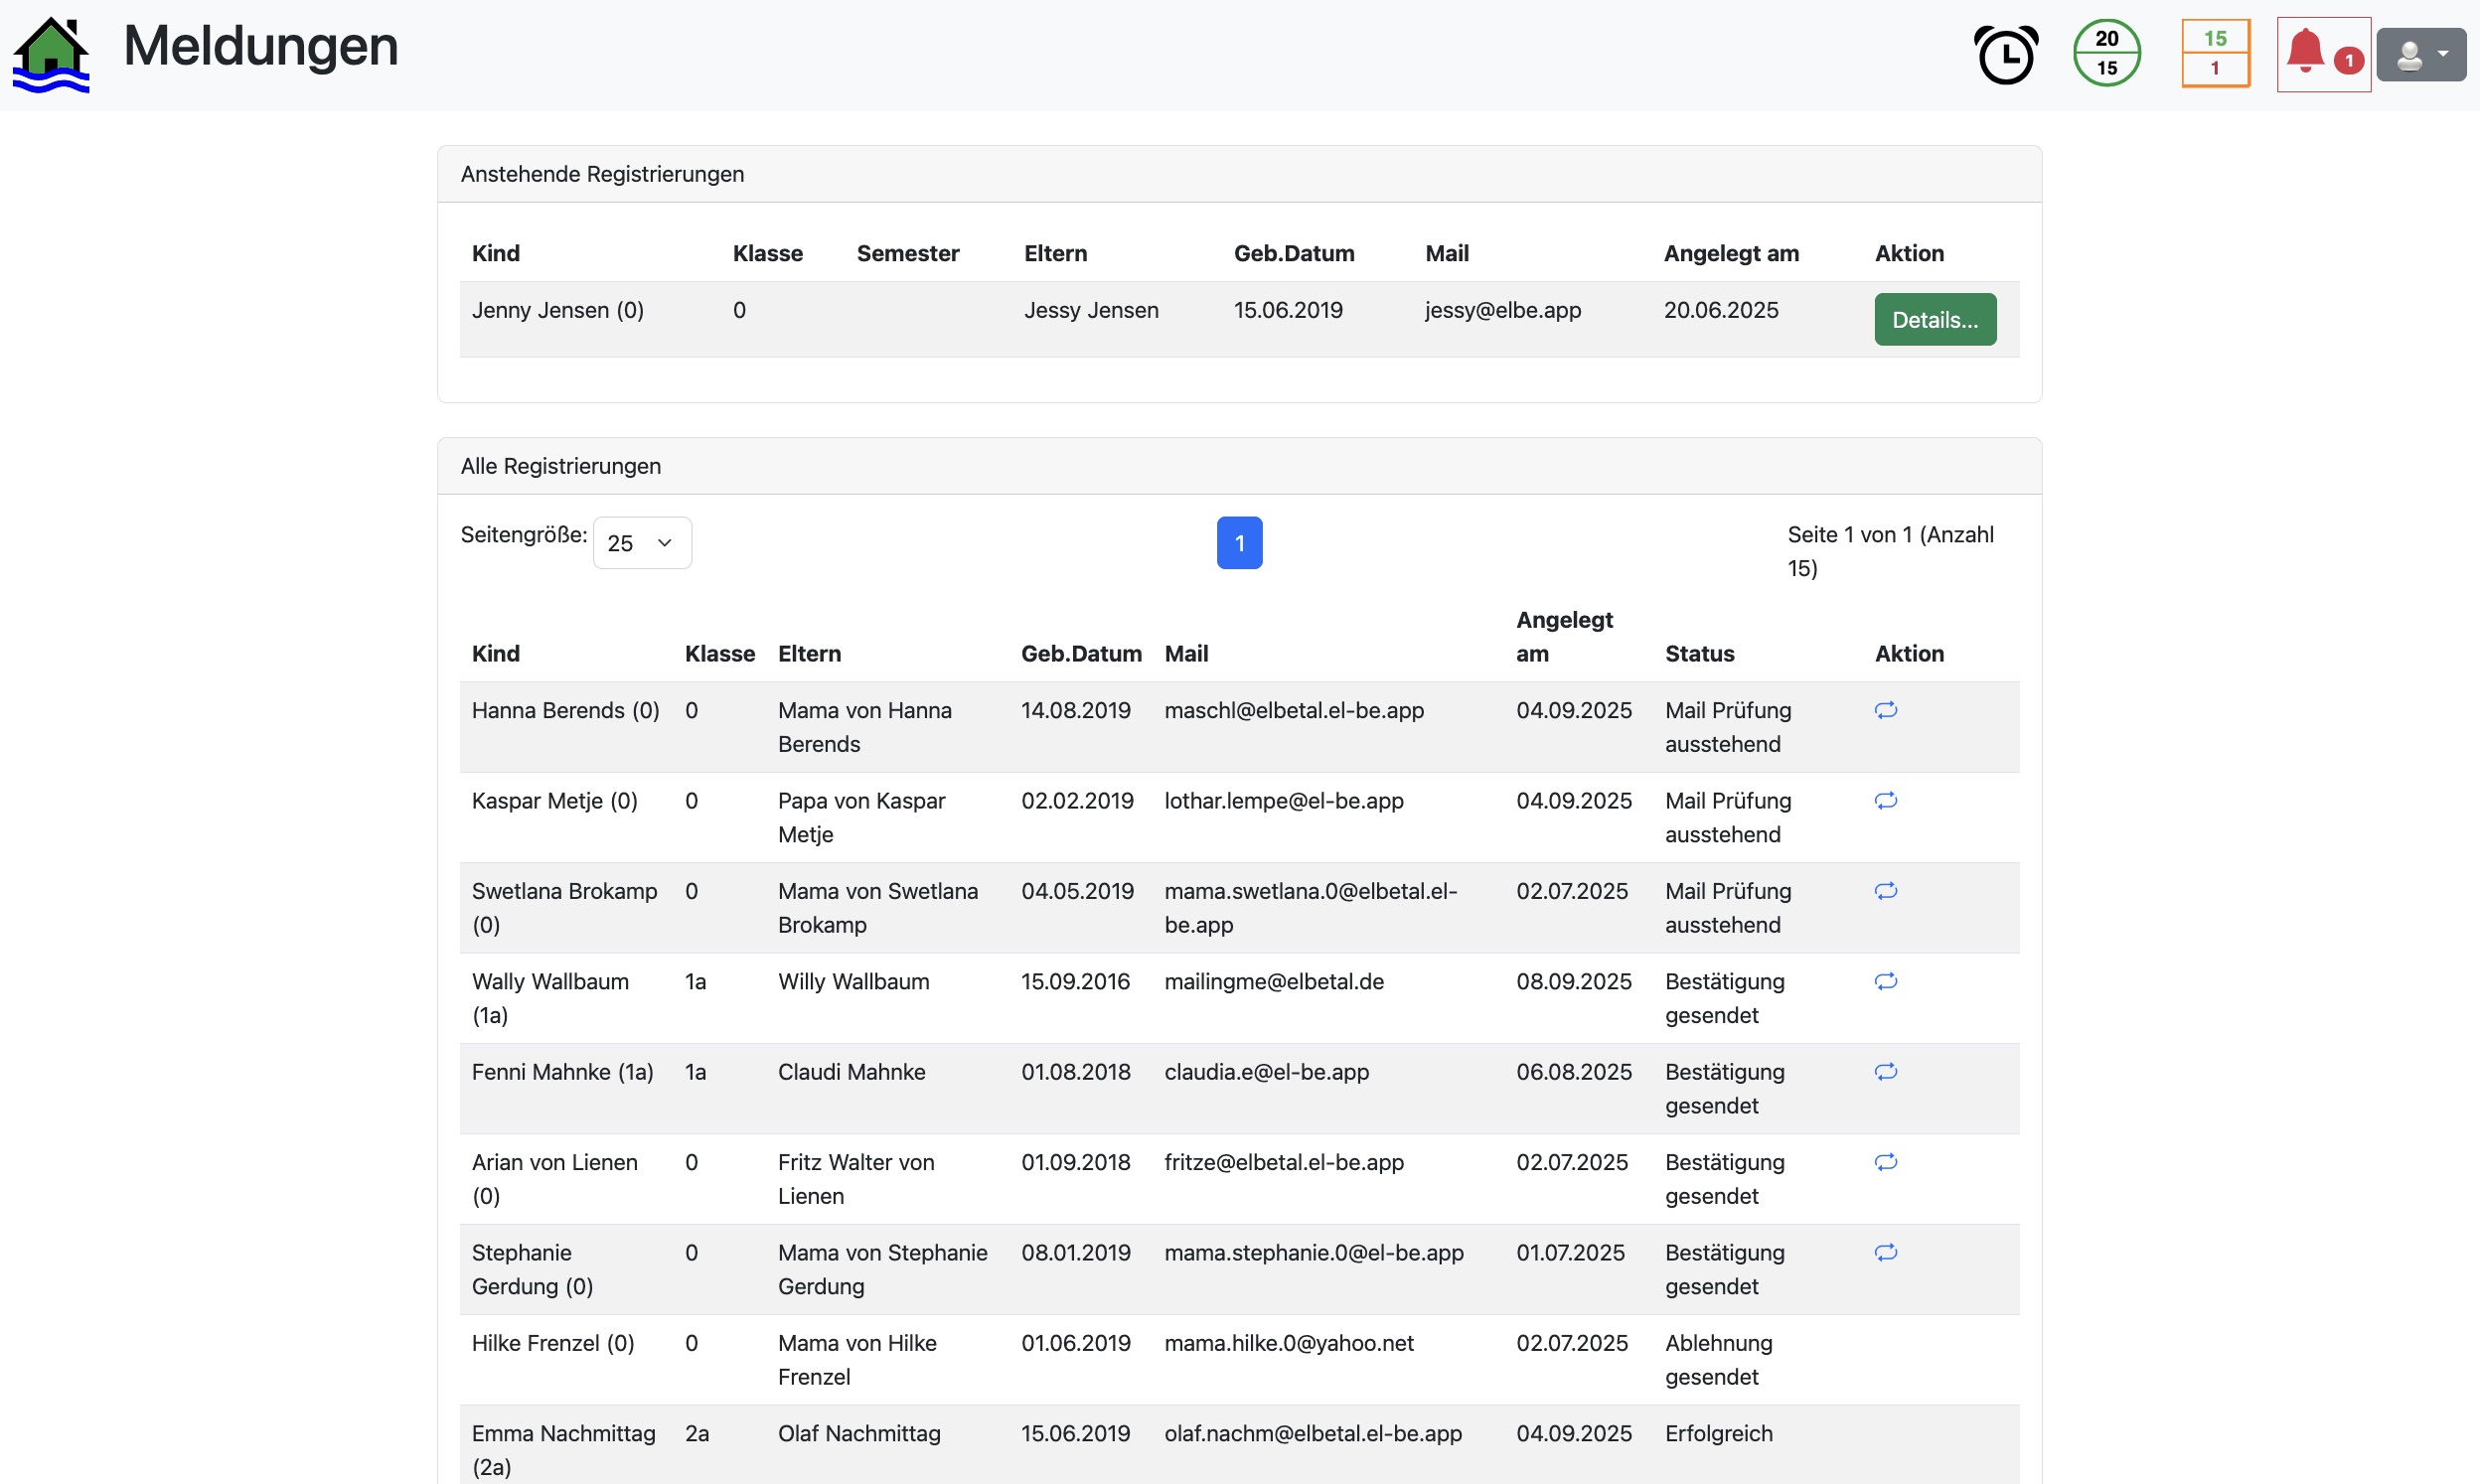The image size is (2480, 1484).
Task: Click resend icon for Stephanie Gerdung
Action: coord(1885,1253)
